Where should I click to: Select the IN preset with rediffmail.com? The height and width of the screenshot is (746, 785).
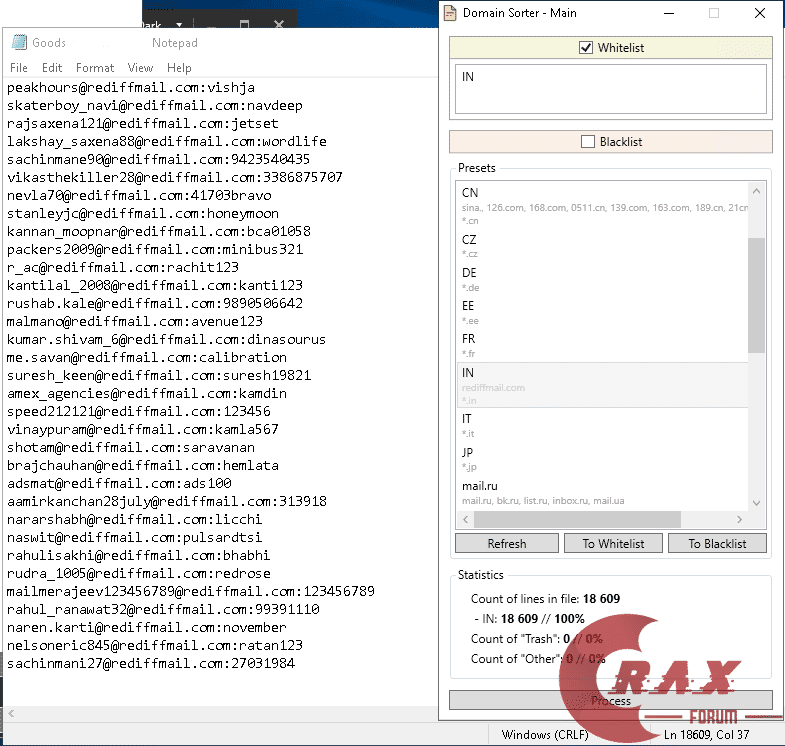click(602, 385)
